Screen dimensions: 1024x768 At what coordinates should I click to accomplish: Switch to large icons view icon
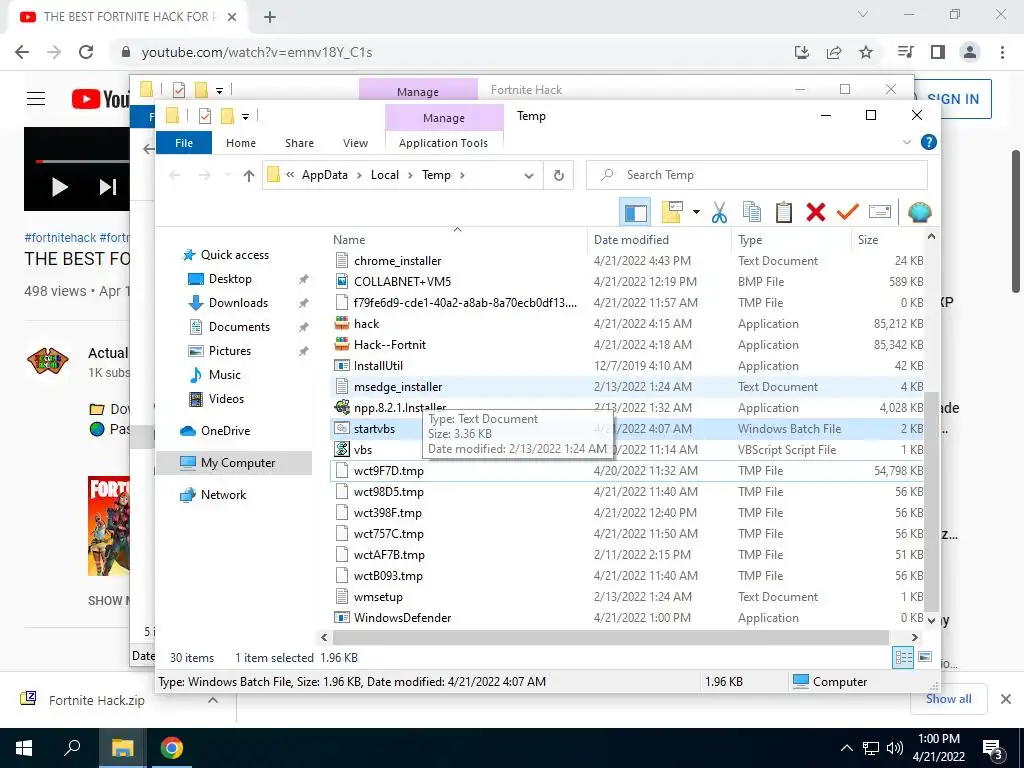[925, 658]
